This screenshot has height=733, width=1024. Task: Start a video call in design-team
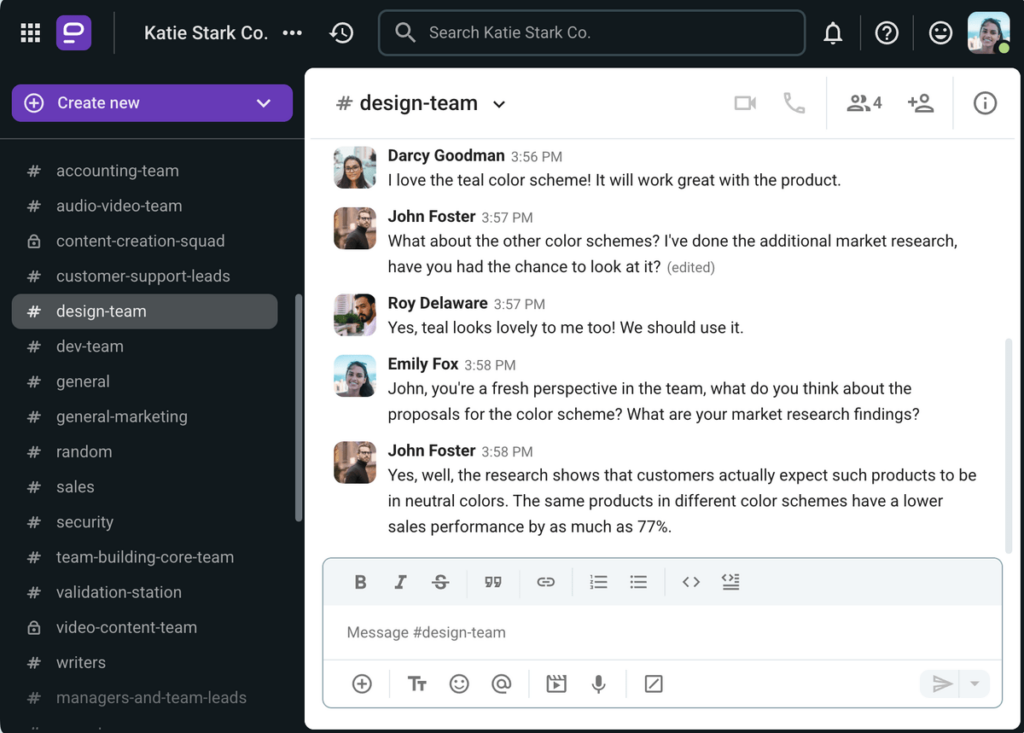click(745, 103)
